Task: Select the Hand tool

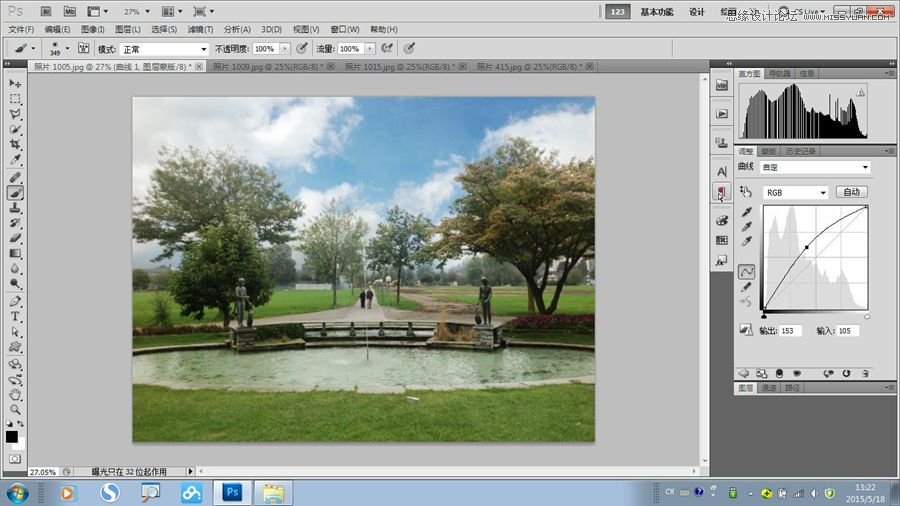Action: (15, 395)
